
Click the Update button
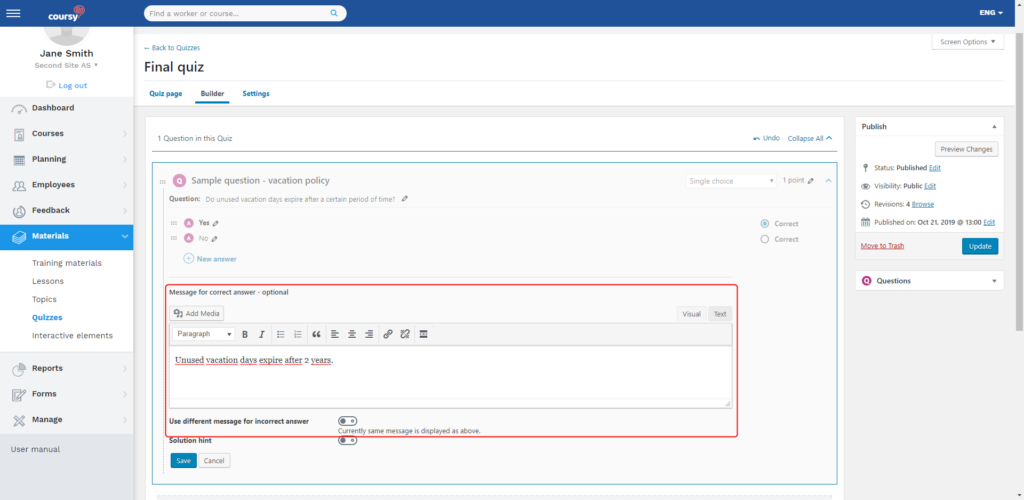(x=979, y=246)
